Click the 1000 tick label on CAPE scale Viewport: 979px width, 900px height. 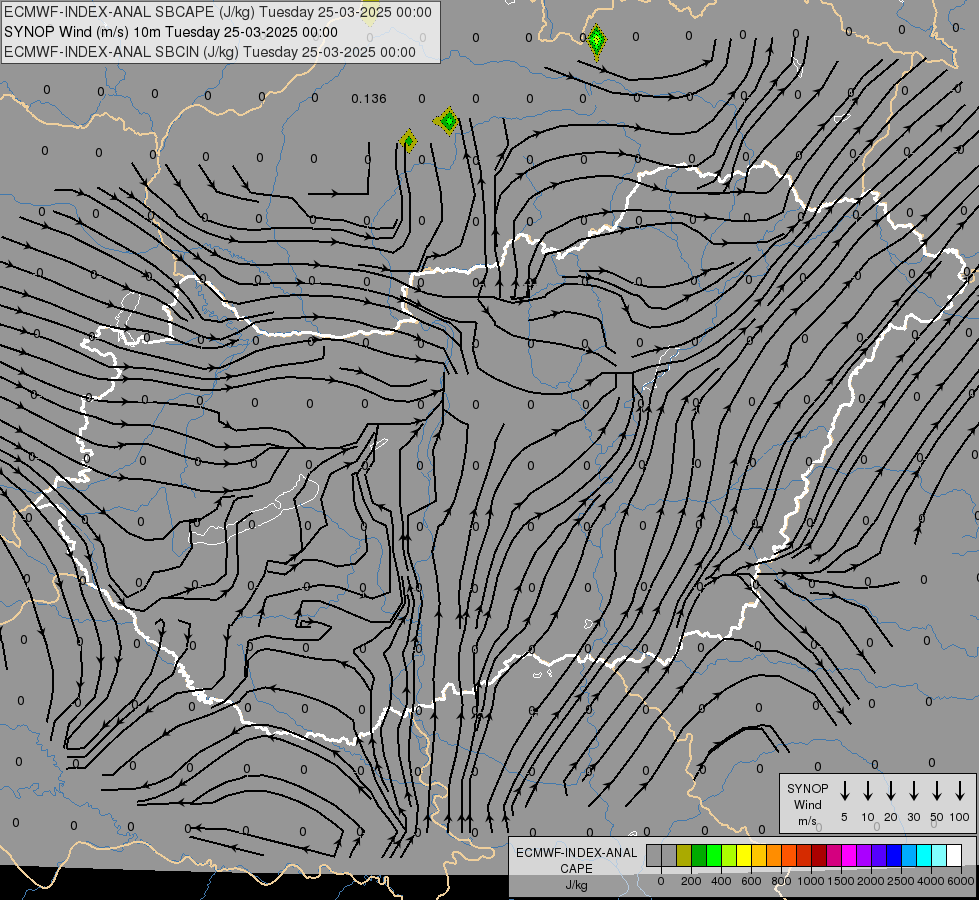pyautogui.click(x=810, y=881)
